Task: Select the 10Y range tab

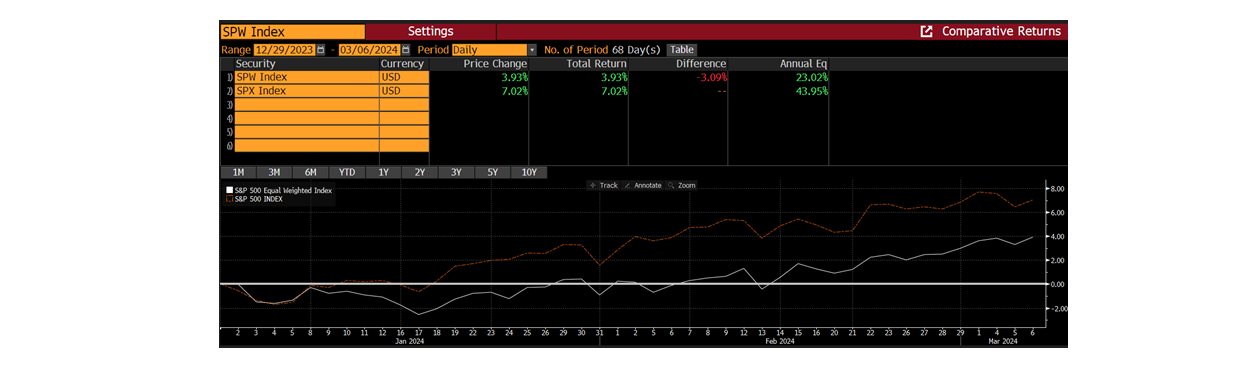Action: (529, 172)
